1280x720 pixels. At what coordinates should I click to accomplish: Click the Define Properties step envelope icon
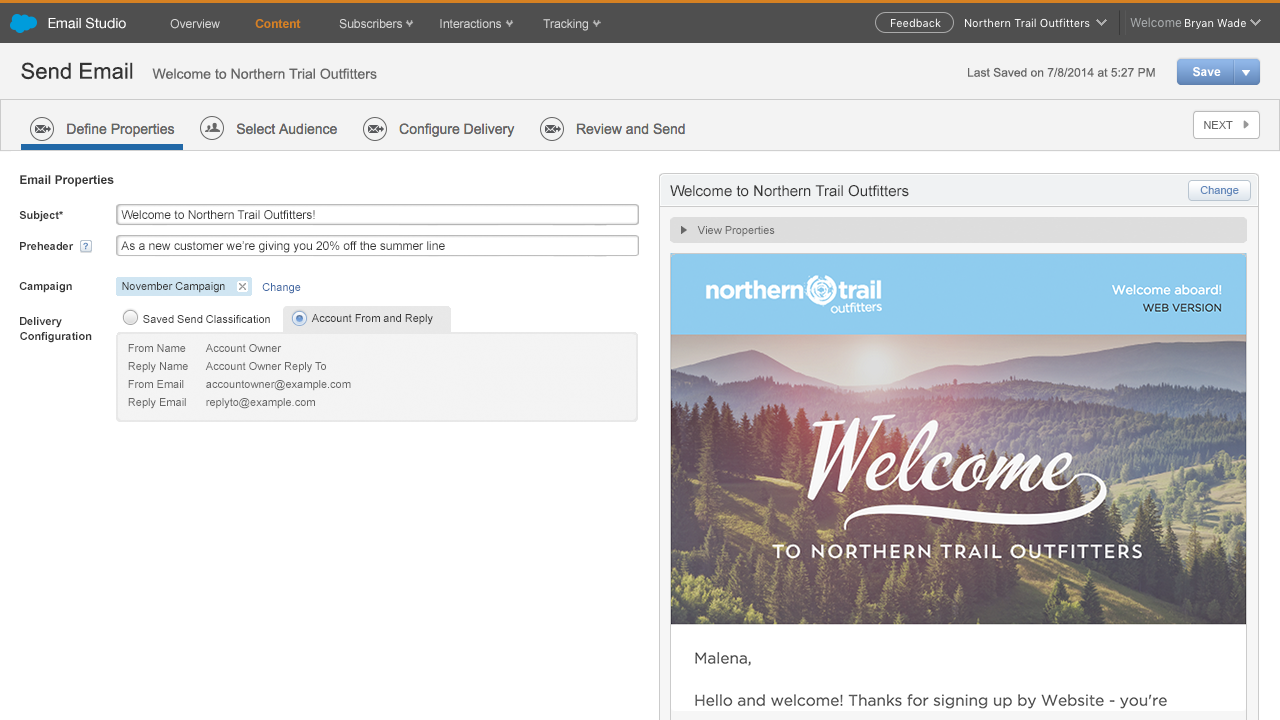point(42,129)
